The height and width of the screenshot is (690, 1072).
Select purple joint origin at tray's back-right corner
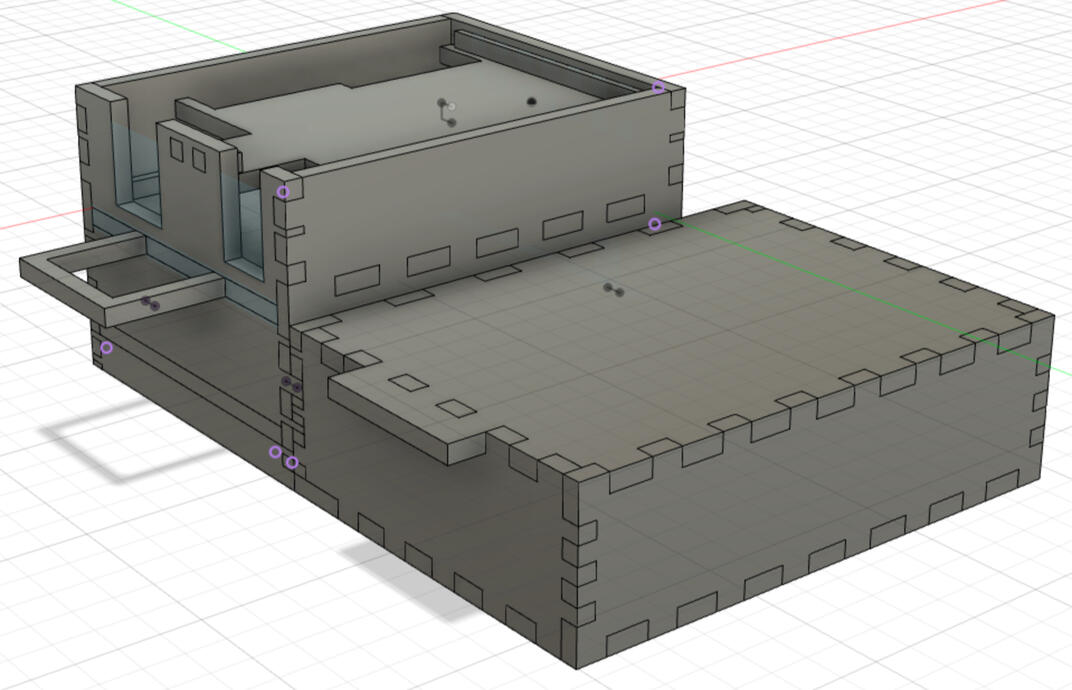pos(658,88)
